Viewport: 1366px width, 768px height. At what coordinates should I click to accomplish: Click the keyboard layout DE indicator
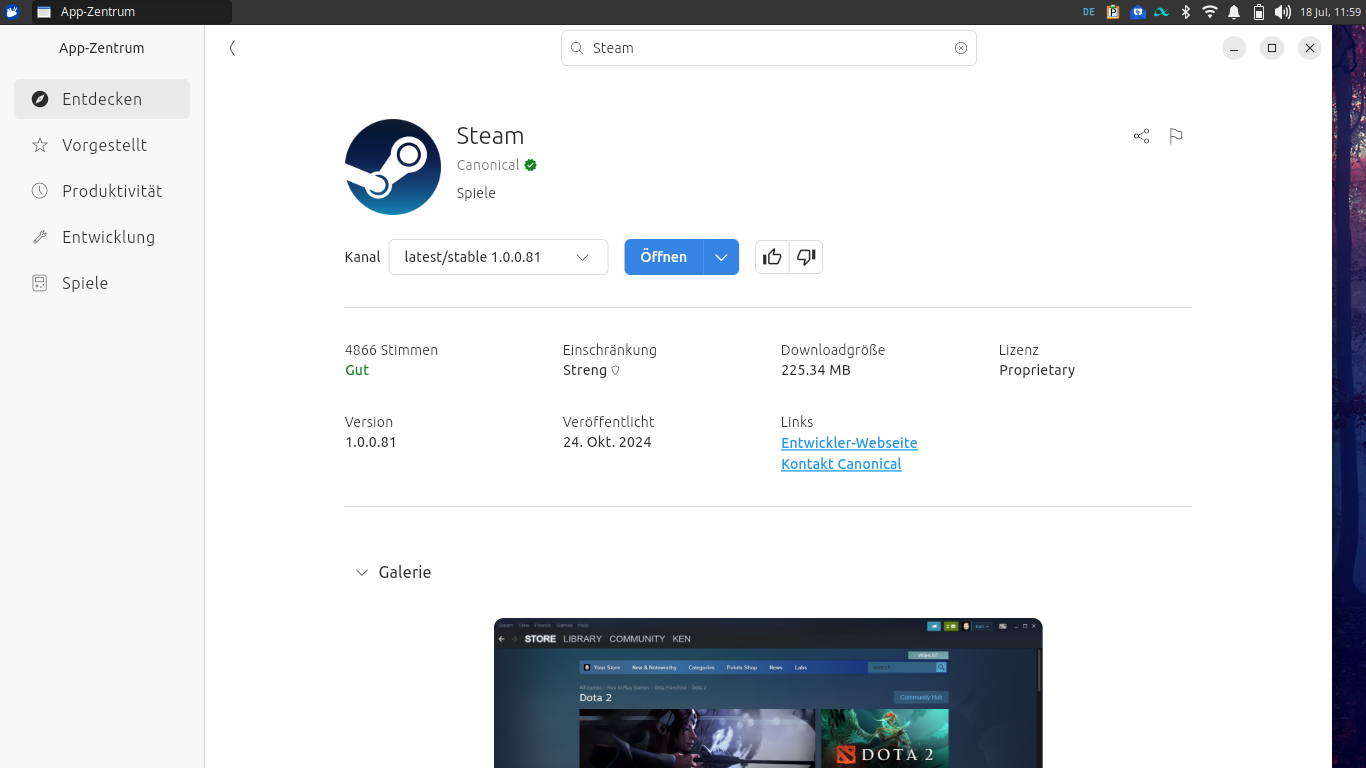(x=1089, y=12)
